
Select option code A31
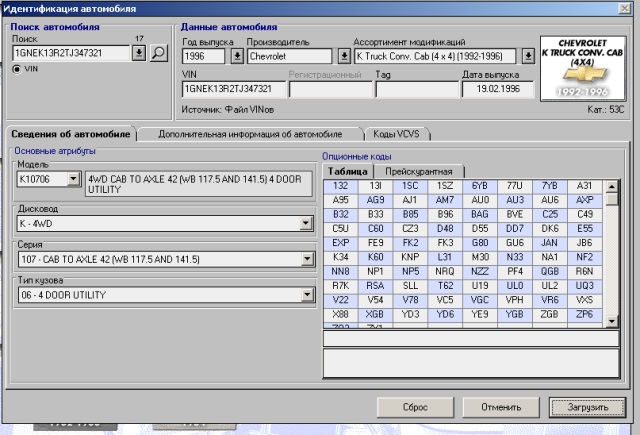click(584, 186)
